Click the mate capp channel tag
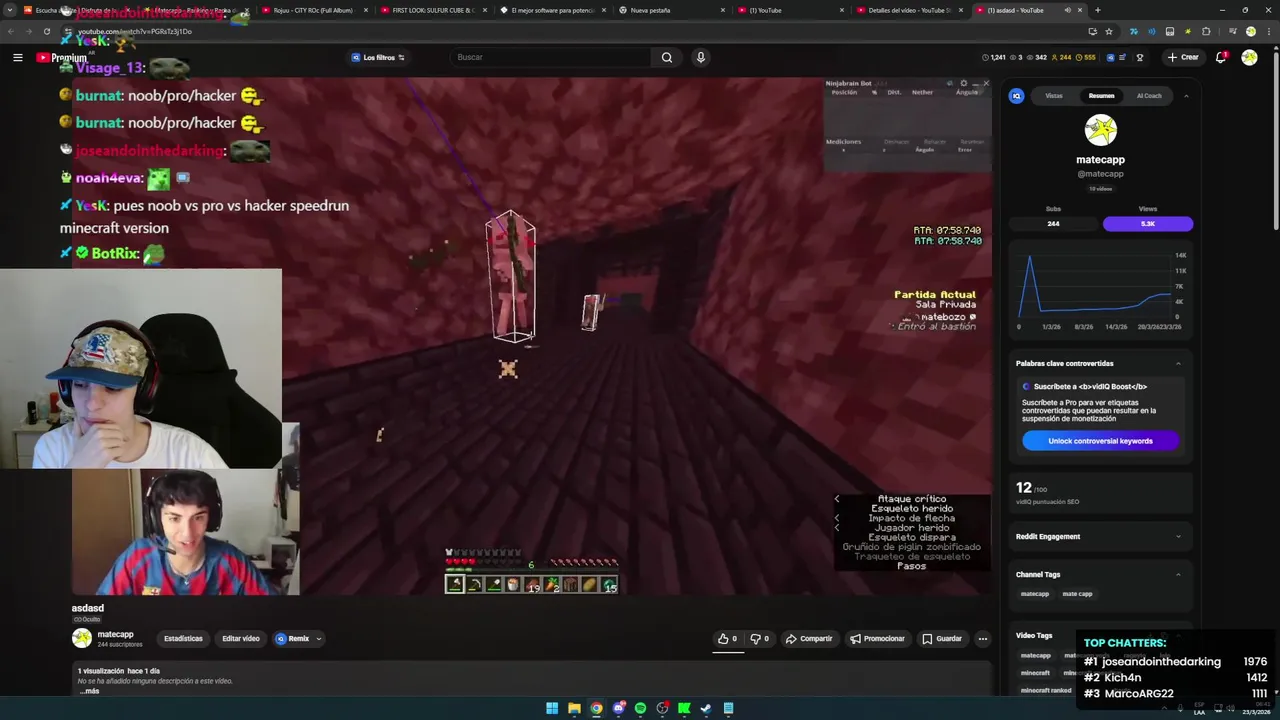 coord(1077,594)
